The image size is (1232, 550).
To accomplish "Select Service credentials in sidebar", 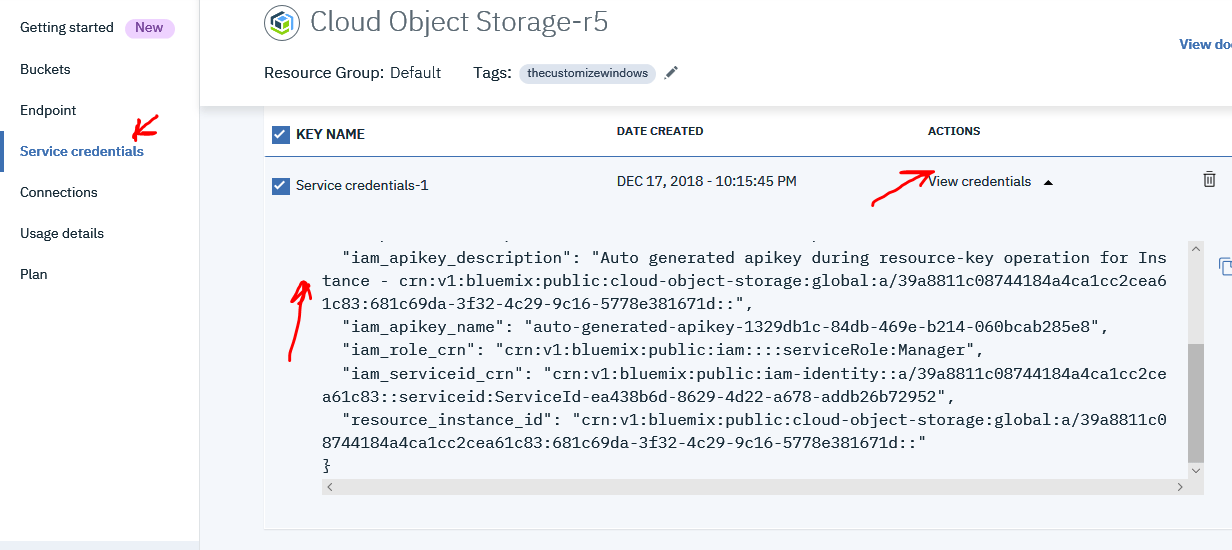I will click(82, 151).
